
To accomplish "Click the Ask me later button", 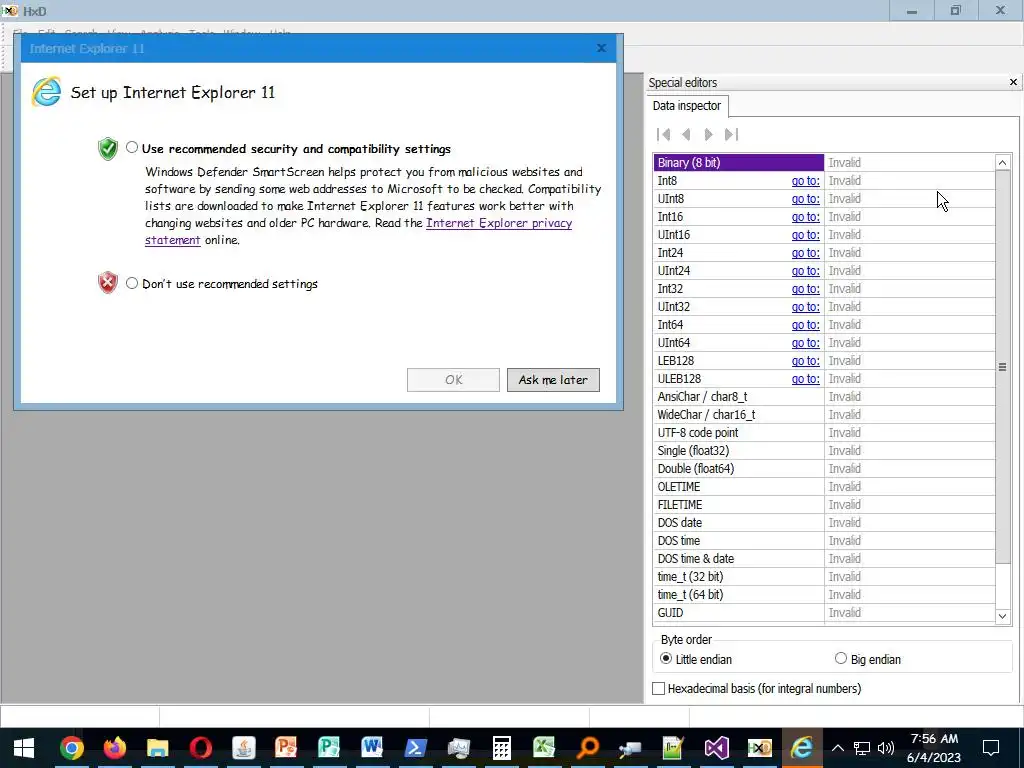I will pos(553,380).
